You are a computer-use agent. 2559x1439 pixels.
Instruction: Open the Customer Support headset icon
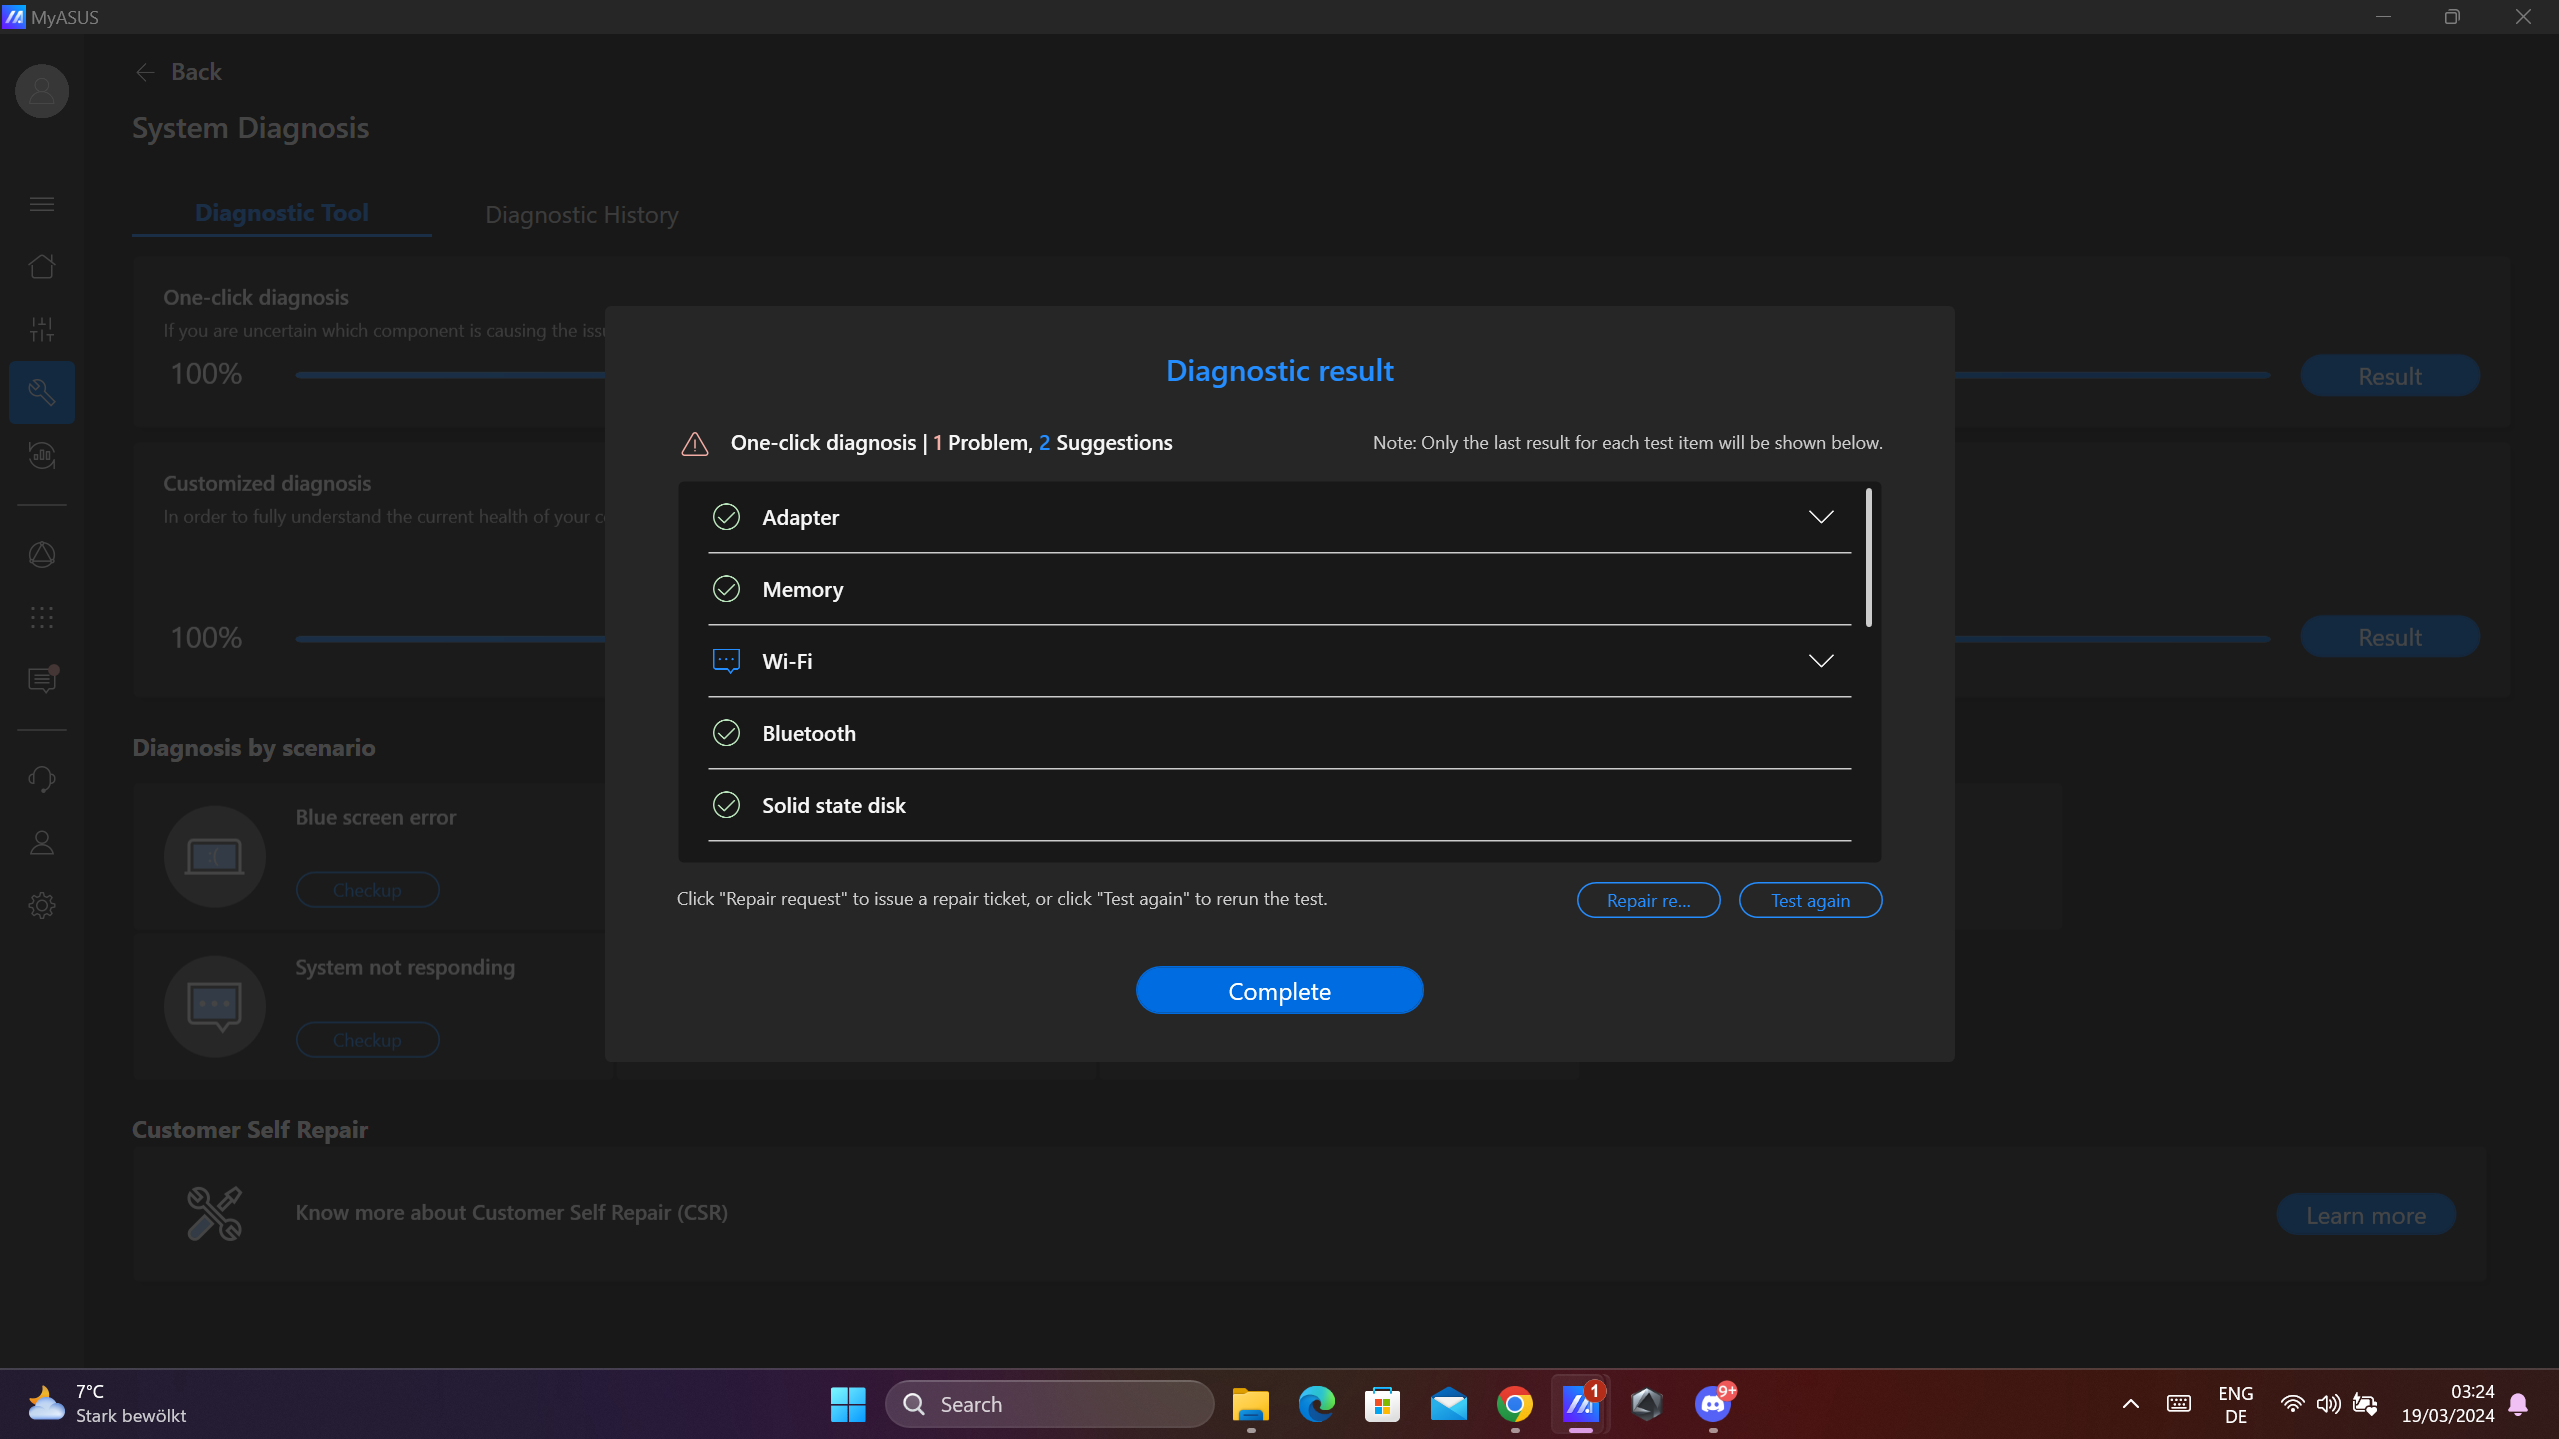point(42,779)
